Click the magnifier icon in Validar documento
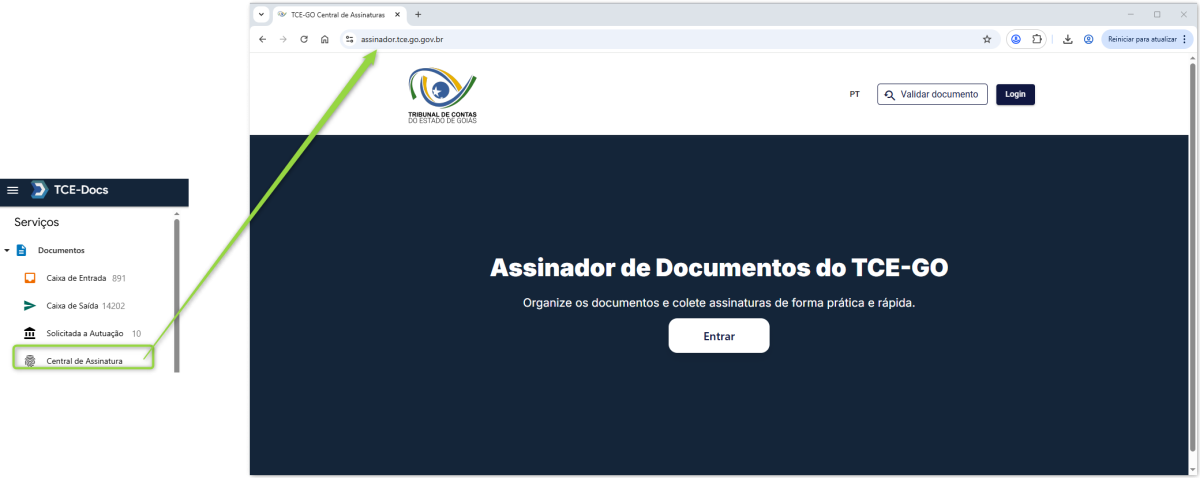Screen dimensions: 1200x478 (x=890, y=95)
